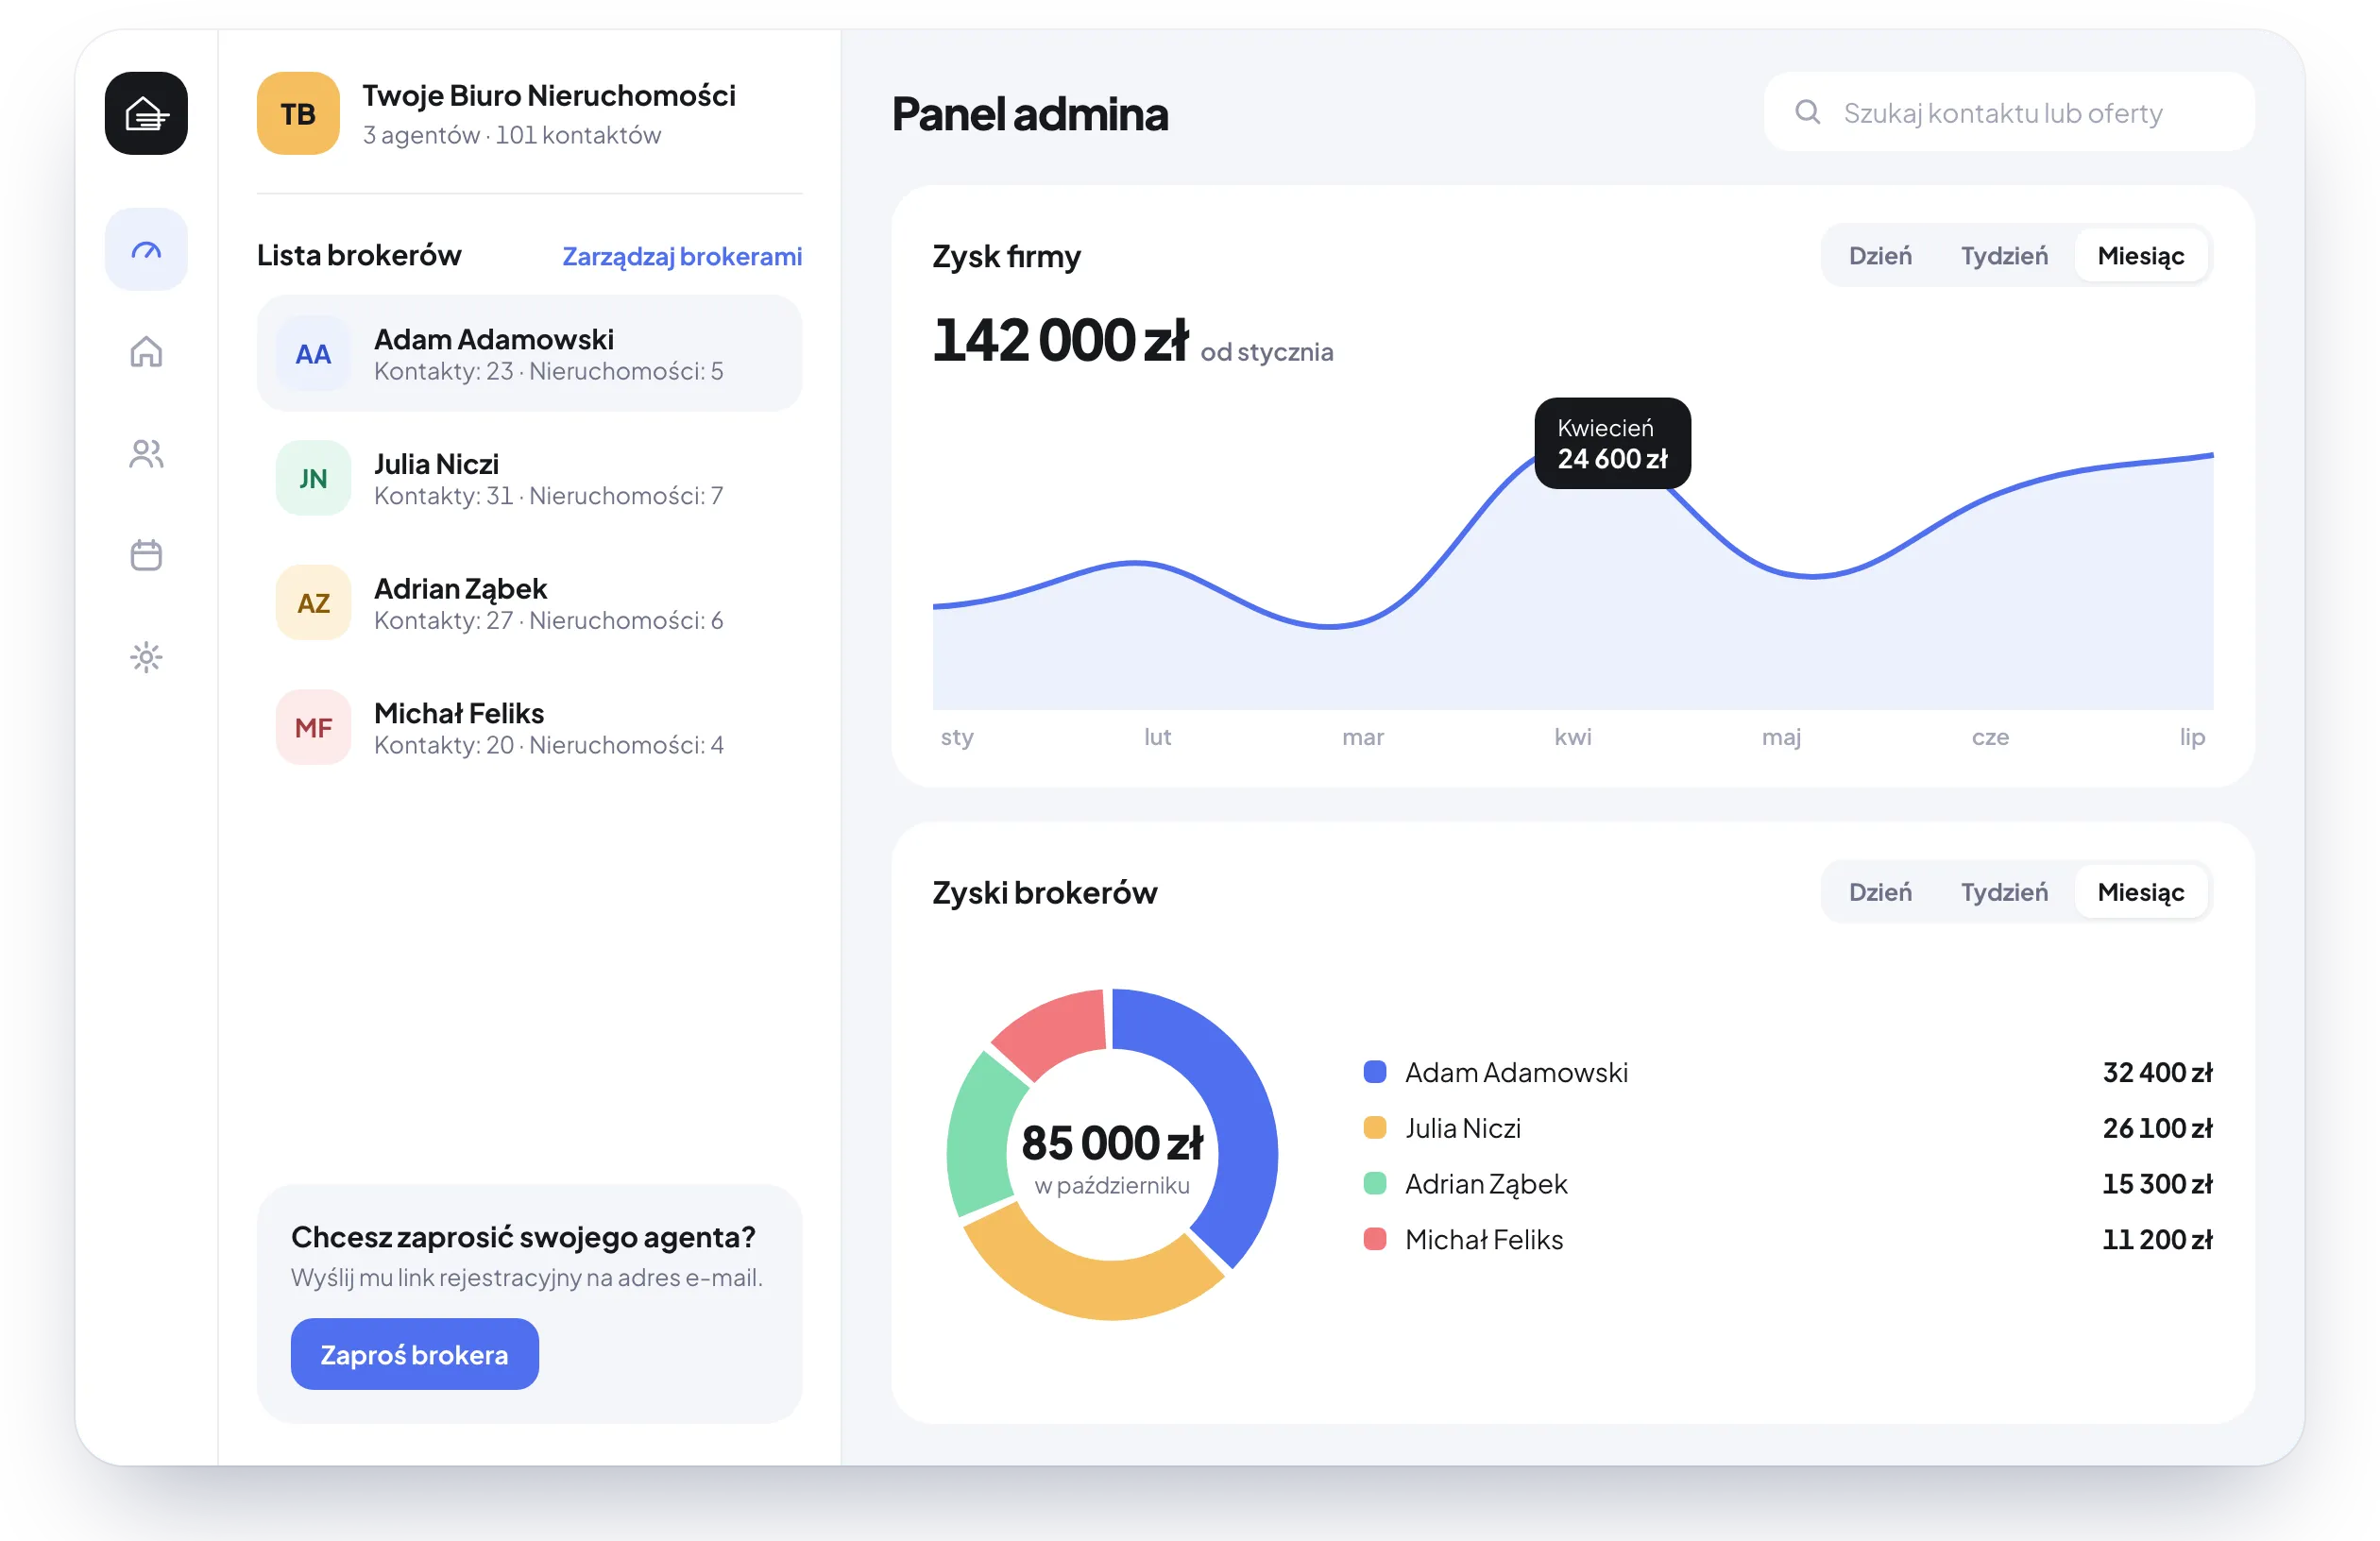The width and height of the screenshot is (2380, 1541).
Task: Click the TB agency avatar
Action: coord(298,113)
